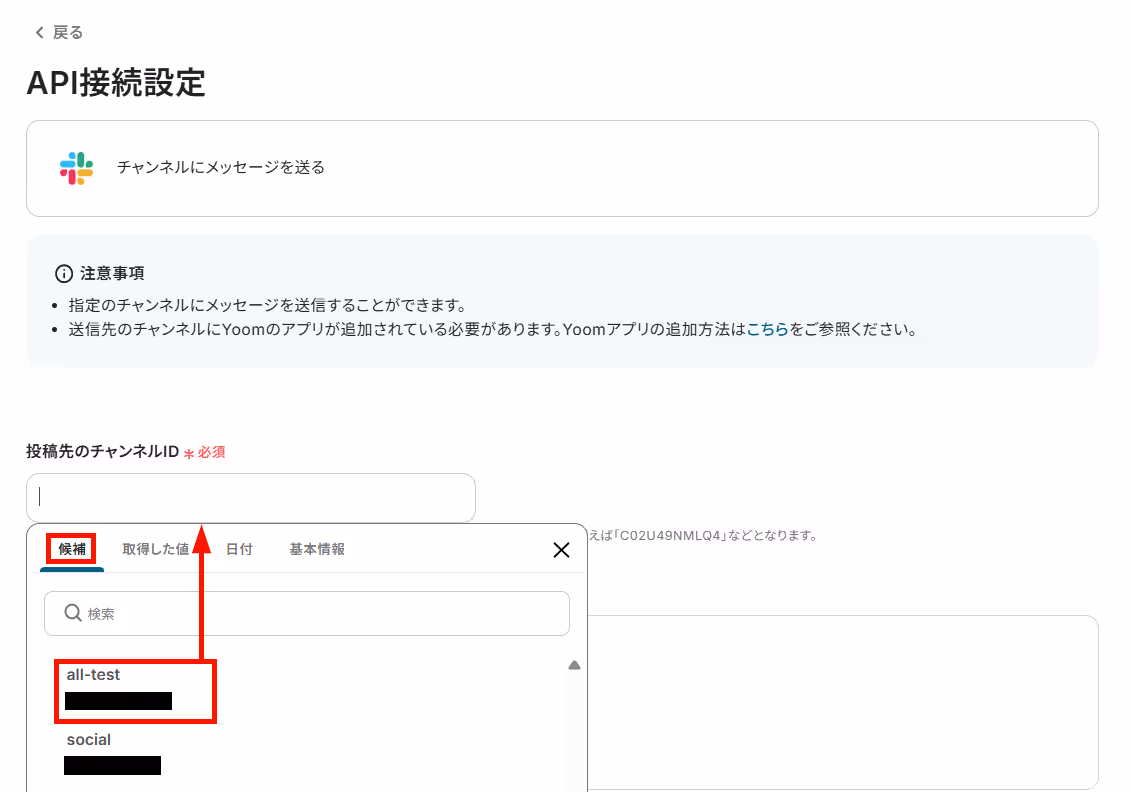The width and height of the screenshot is (1130, 792).
Task: Click the API接続設定 heading
Action: click(116, 82)
